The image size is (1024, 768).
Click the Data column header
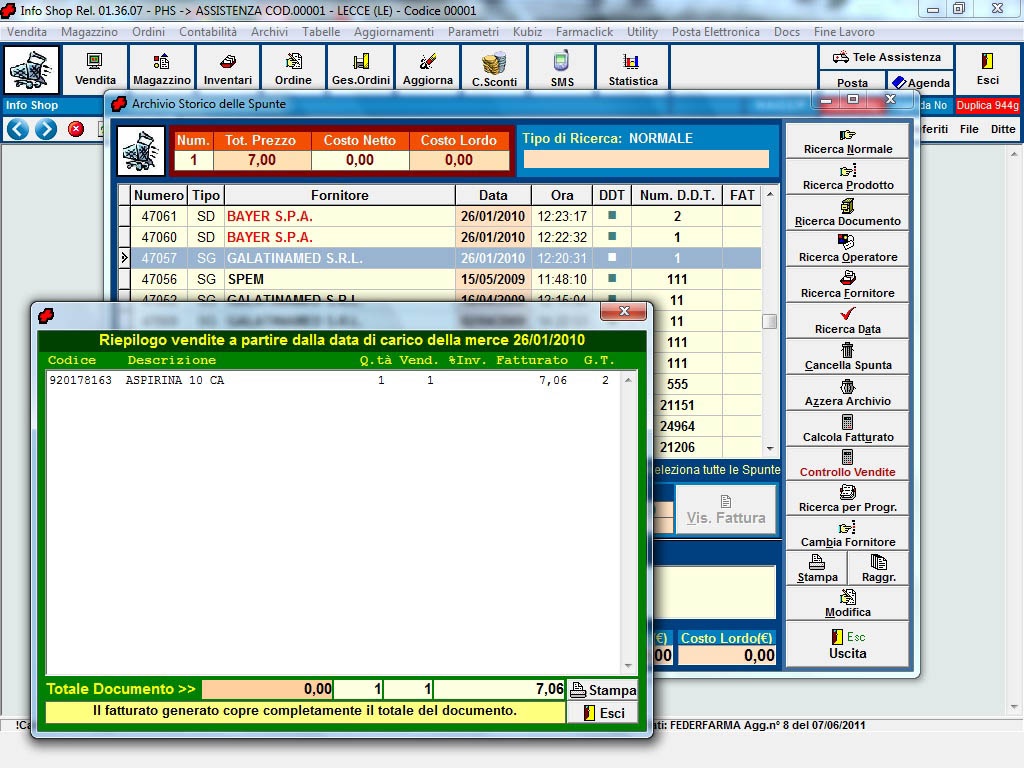coord(492,195)
